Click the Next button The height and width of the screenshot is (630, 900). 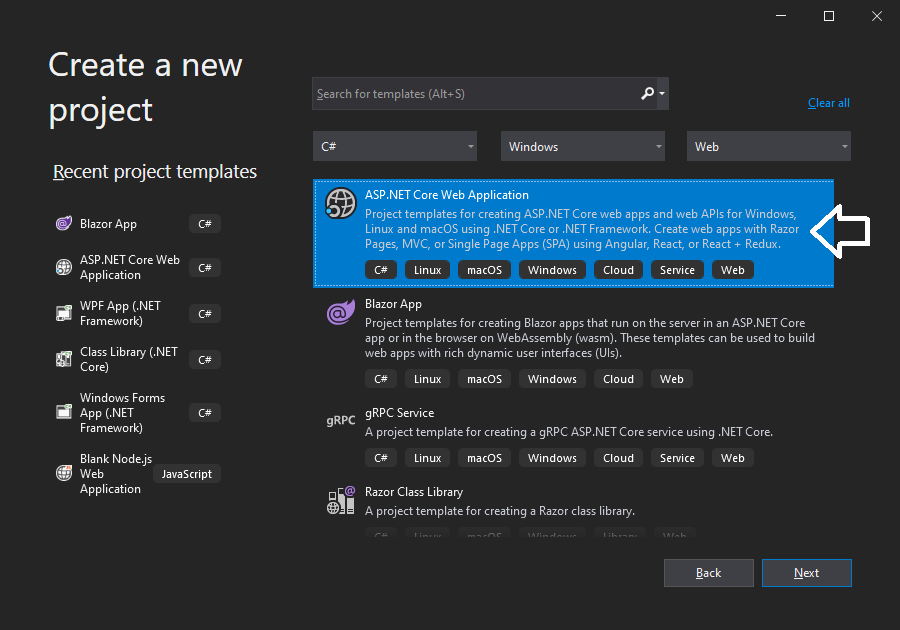click(806, 573)
